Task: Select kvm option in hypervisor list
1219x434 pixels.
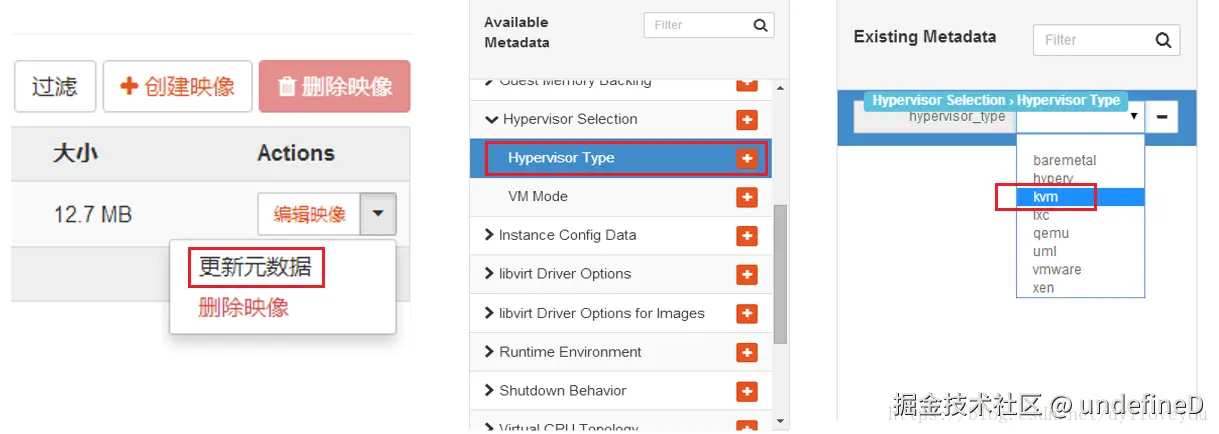Action: point(1046,197)
